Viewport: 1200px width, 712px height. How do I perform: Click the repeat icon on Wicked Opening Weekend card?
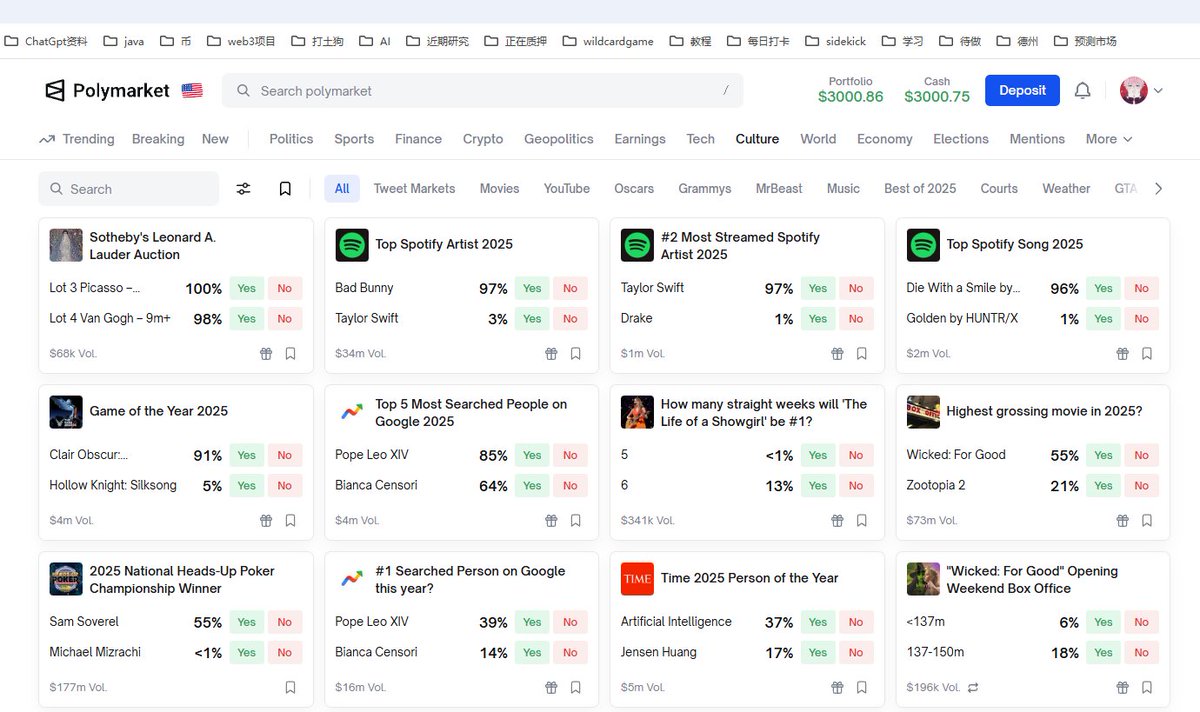pyautogui.click(x=973, y=688)
